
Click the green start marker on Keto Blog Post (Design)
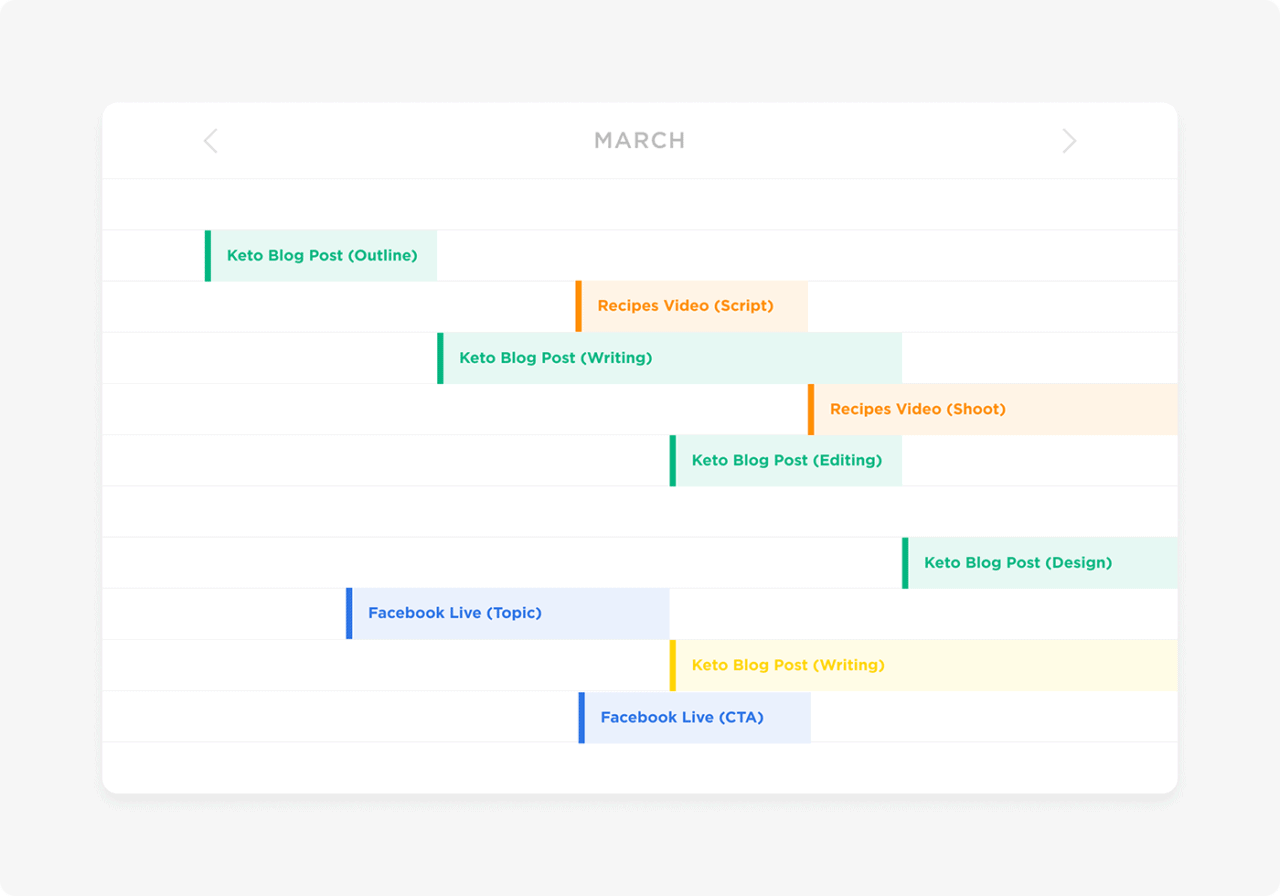pyautogui.click(x=907, y=562)
